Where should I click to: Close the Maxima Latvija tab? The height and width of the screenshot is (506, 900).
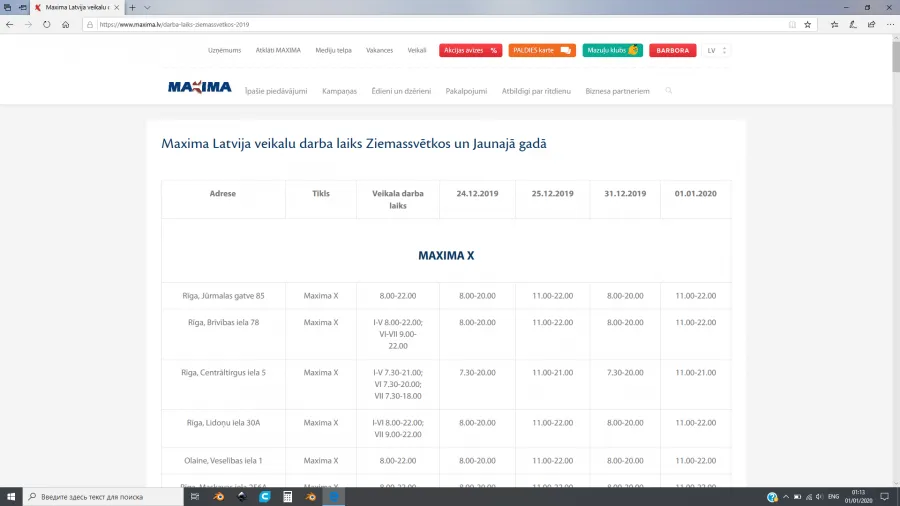(117, 7)
